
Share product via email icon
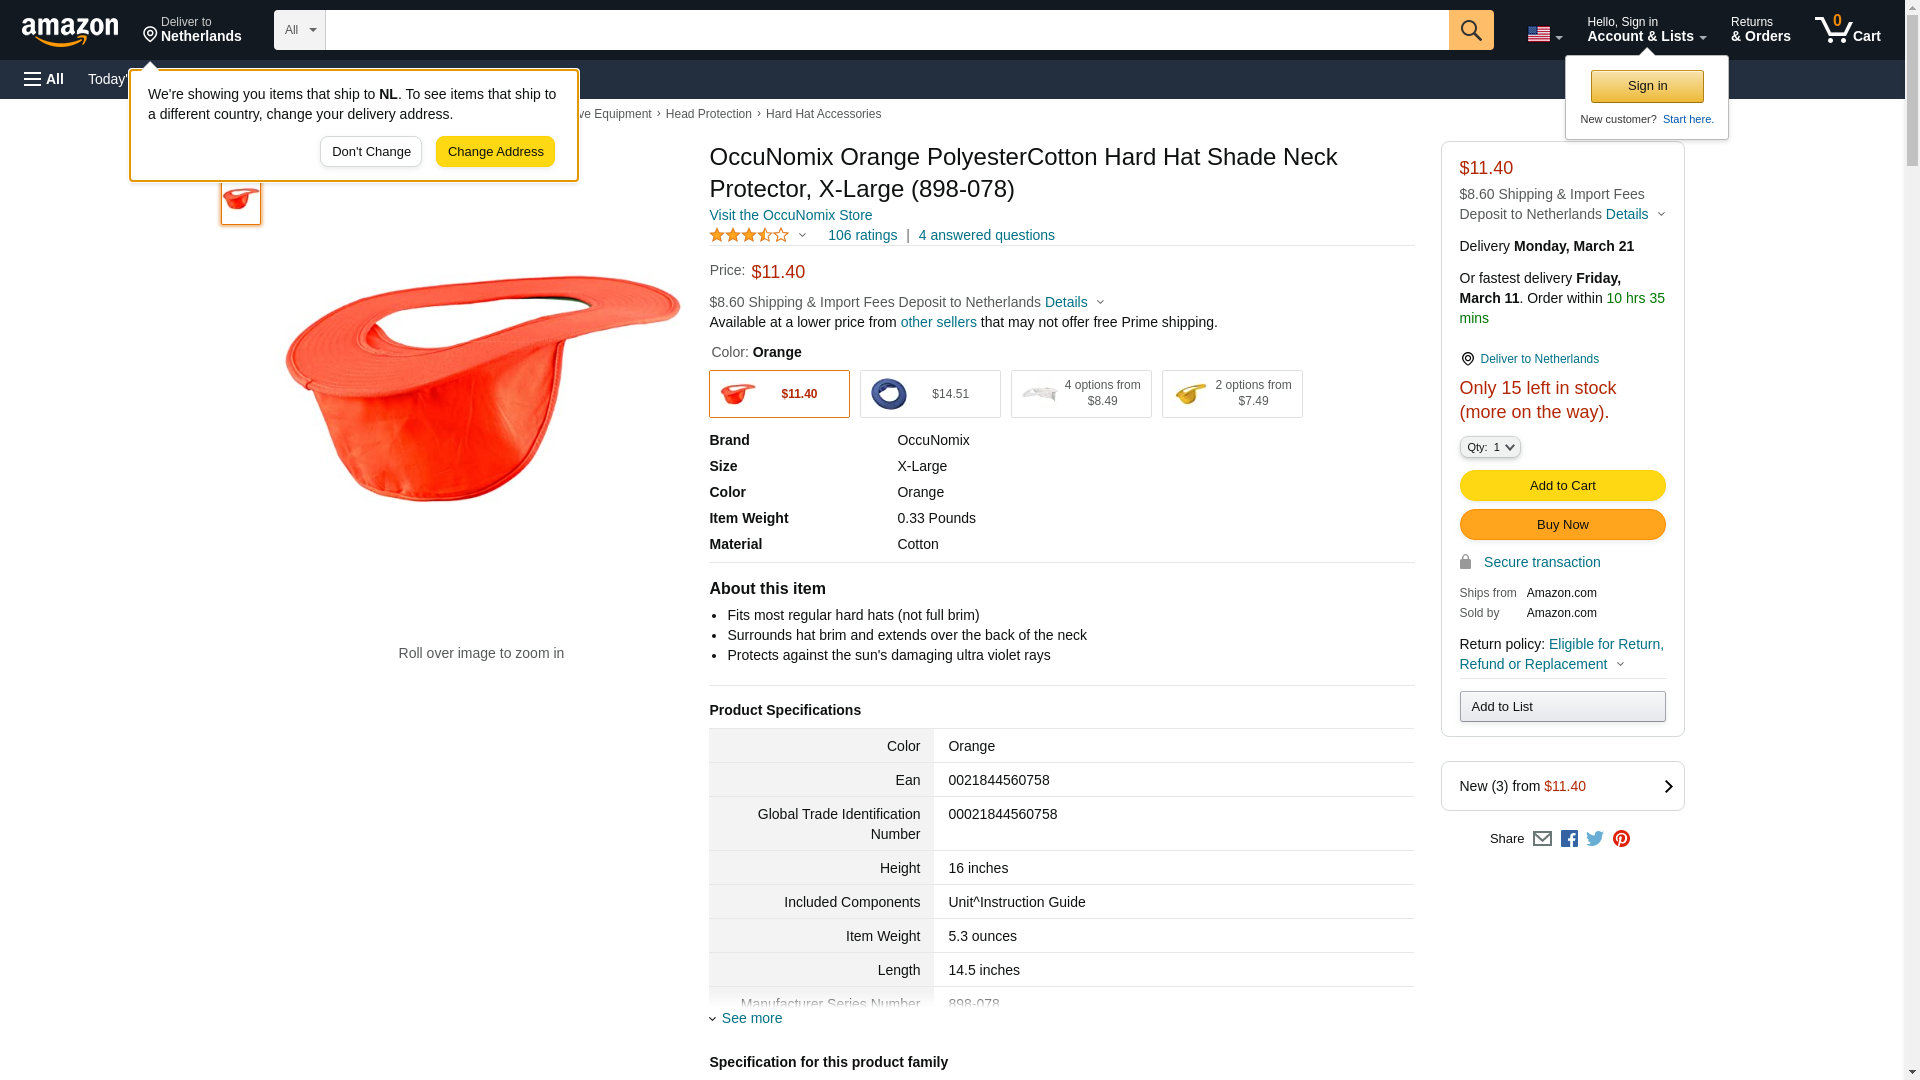pos(1542,839)
